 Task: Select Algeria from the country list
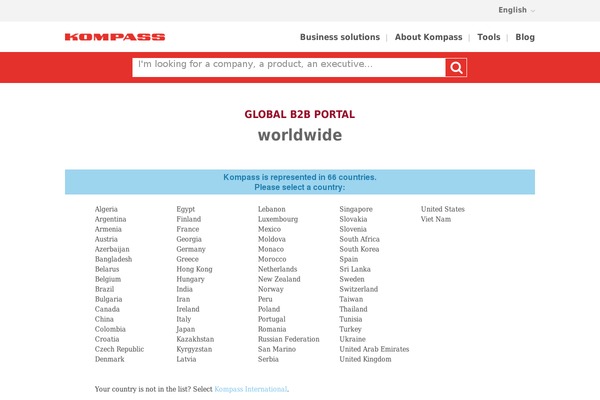point(106,209)
